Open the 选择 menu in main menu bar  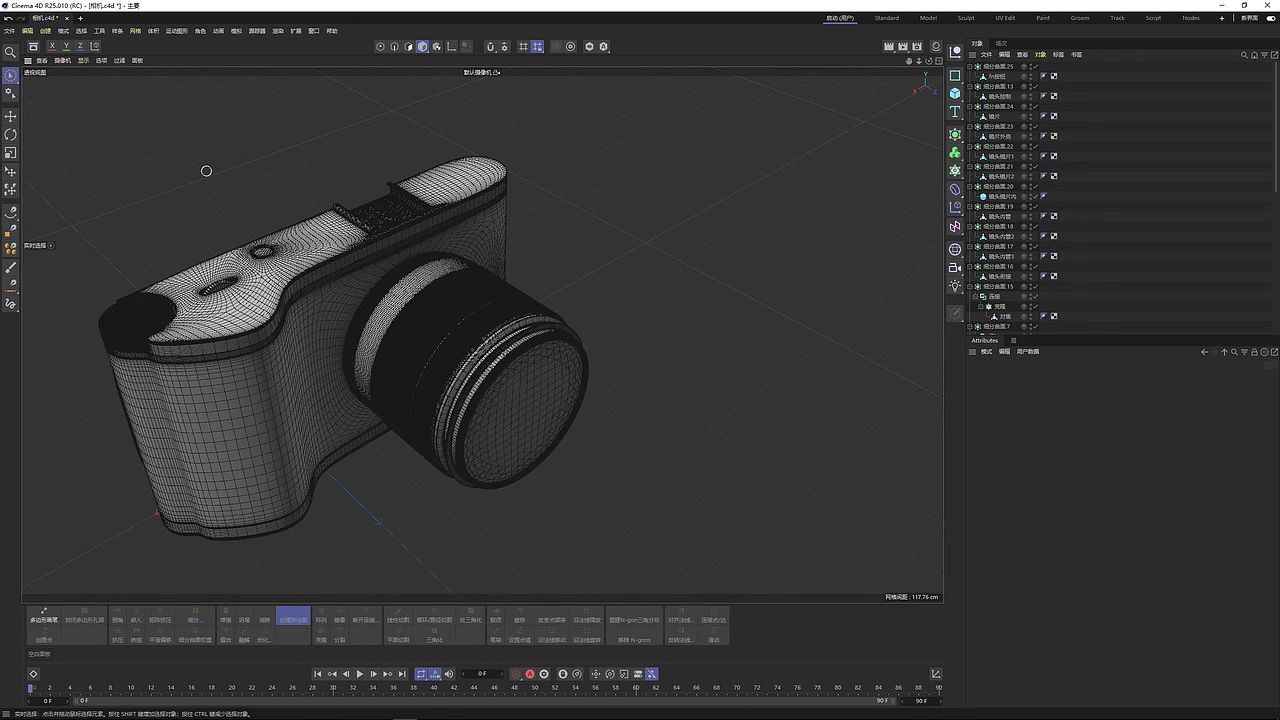click(x=81, y=31)
